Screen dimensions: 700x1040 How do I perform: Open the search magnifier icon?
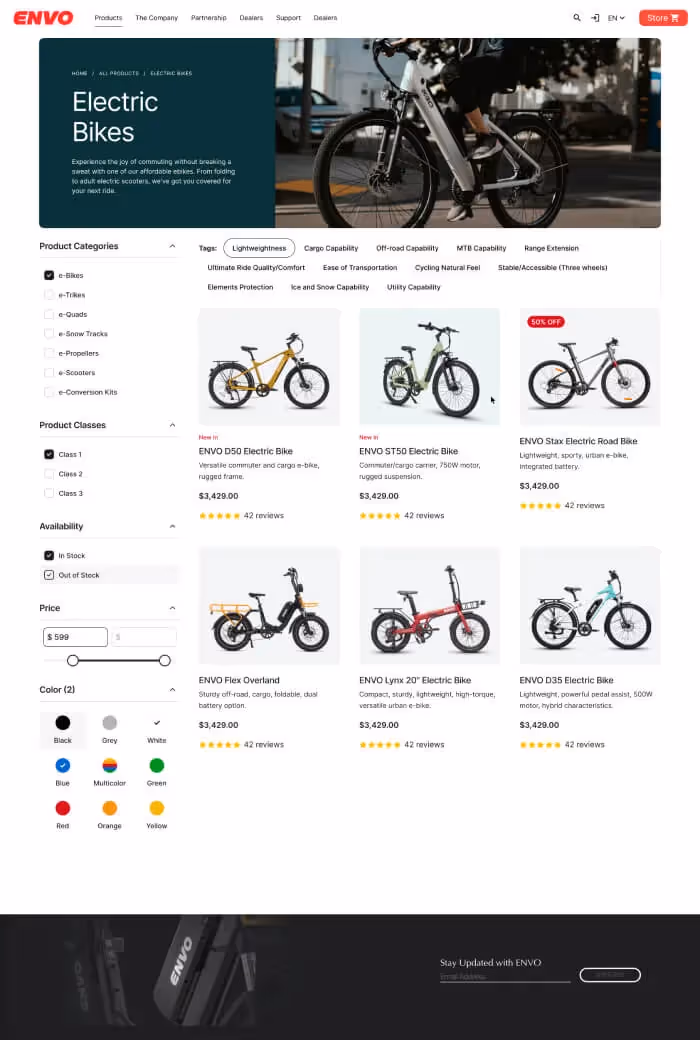(x=577, y=18)
